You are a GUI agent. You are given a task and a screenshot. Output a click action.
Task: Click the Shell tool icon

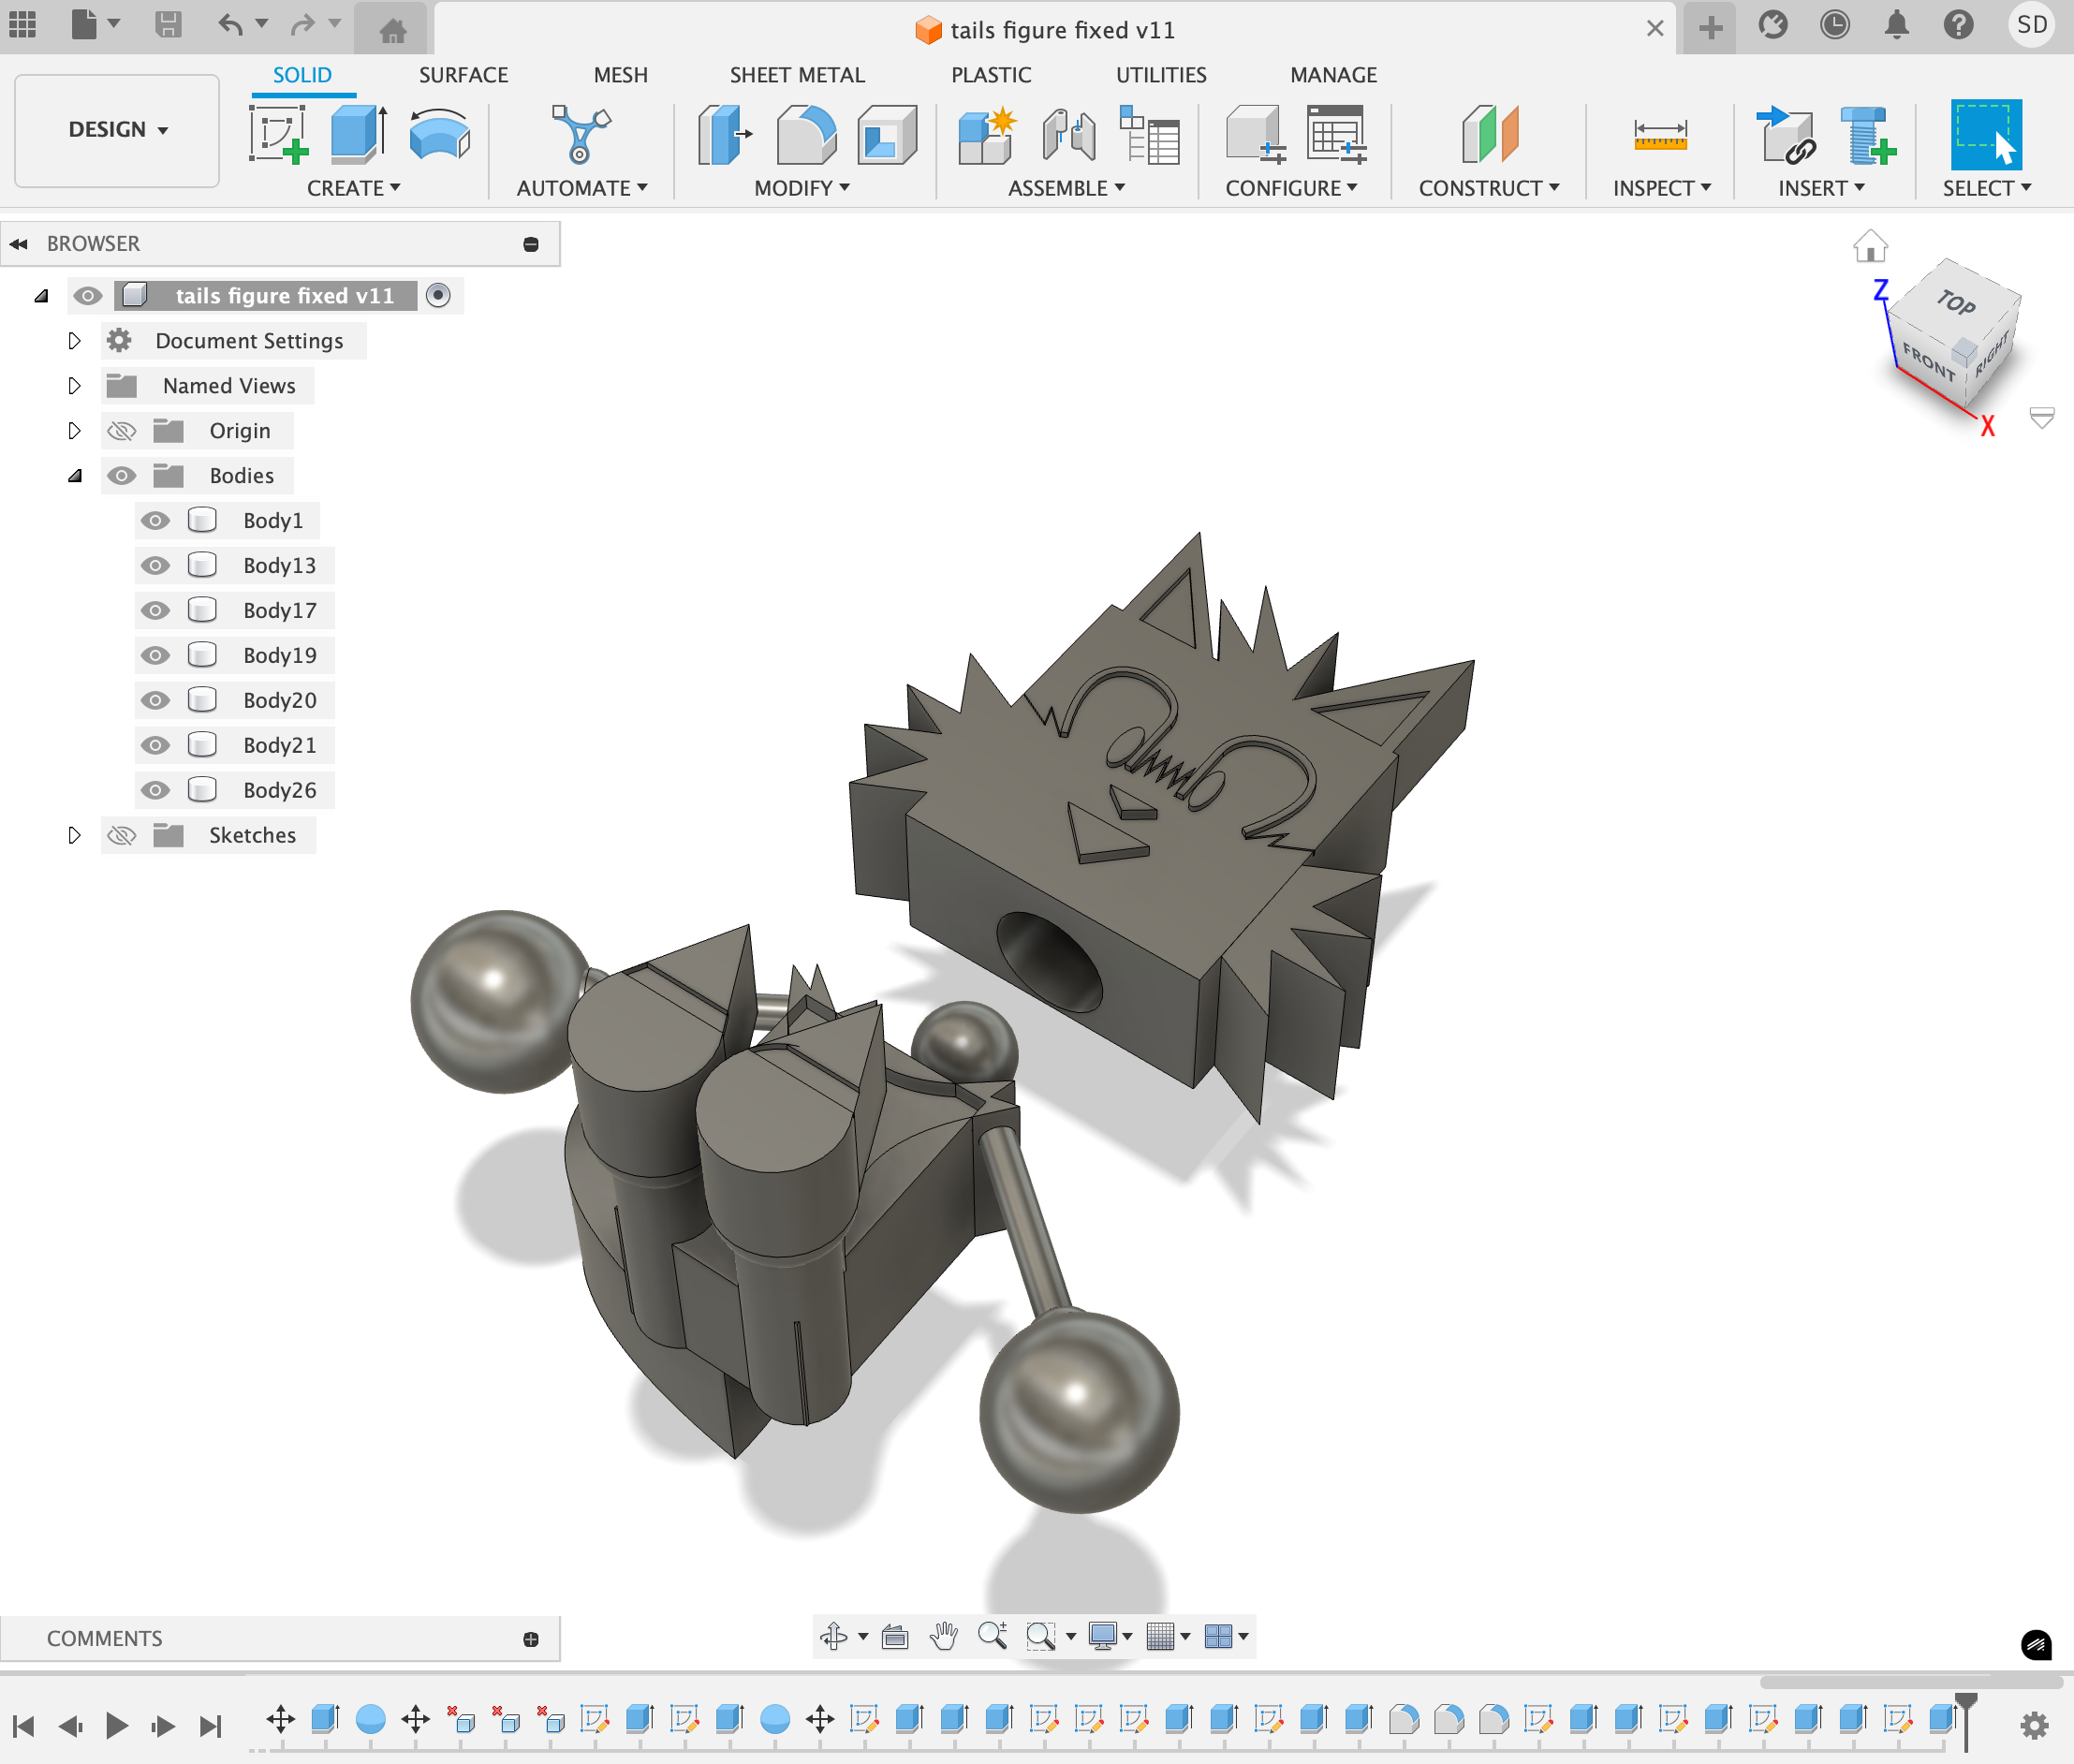click(x=886, y=134)
